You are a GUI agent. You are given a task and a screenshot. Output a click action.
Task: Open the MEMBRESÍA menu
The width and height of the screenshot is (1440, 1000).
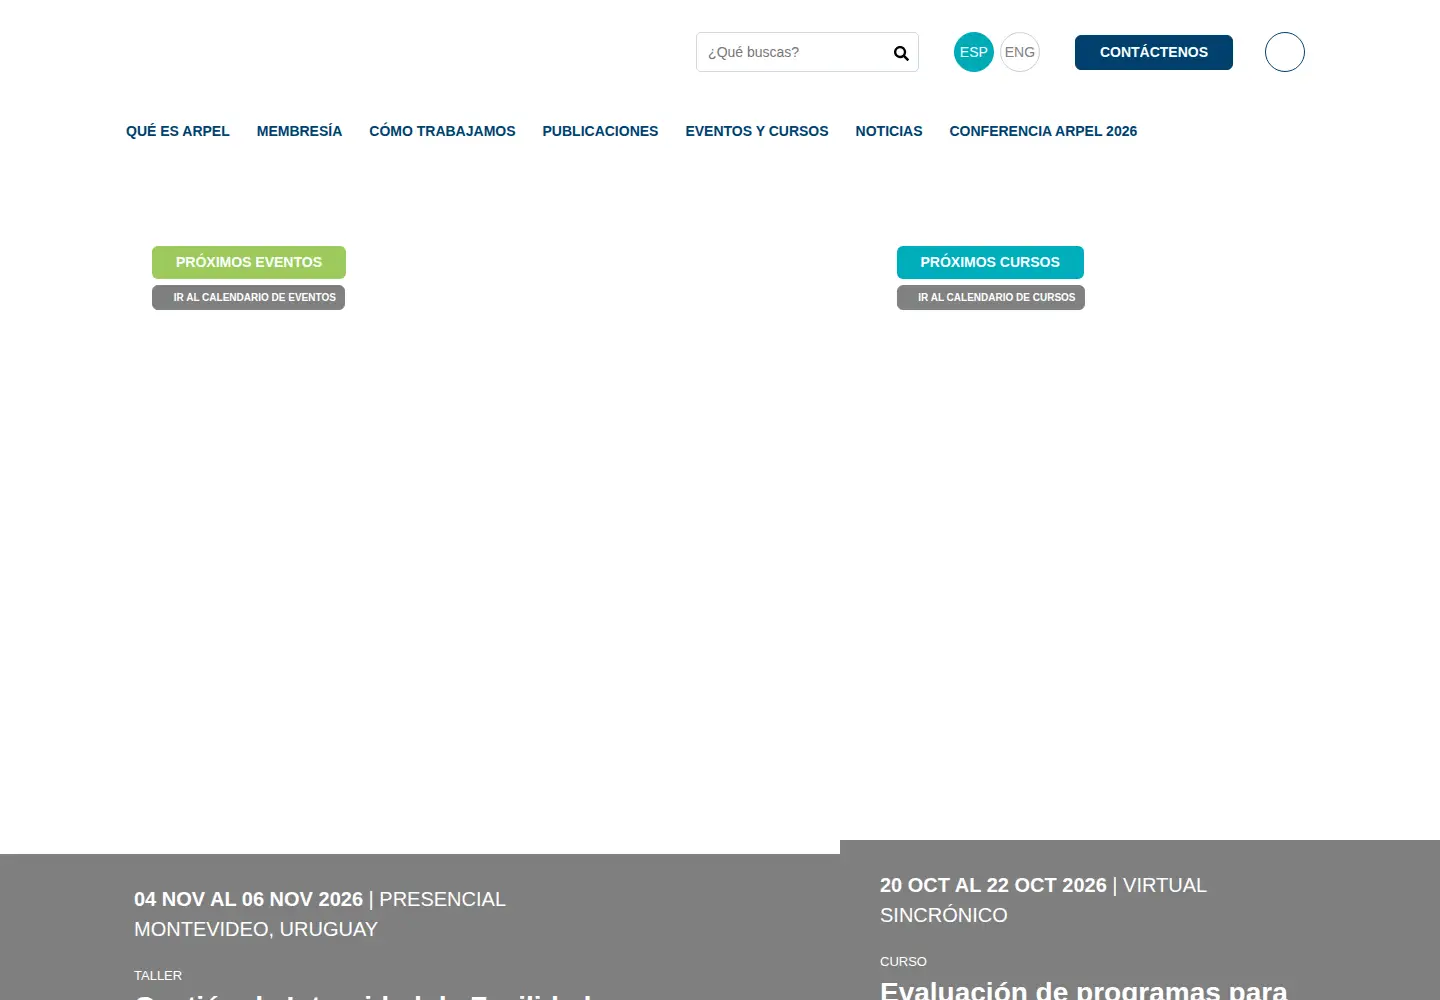[x=299, y=131]
